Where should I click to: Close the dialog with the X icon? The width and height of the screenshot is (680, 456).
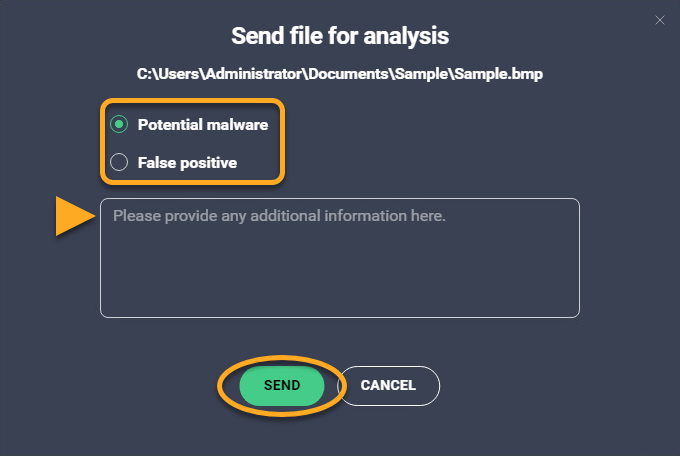point(659,19)
